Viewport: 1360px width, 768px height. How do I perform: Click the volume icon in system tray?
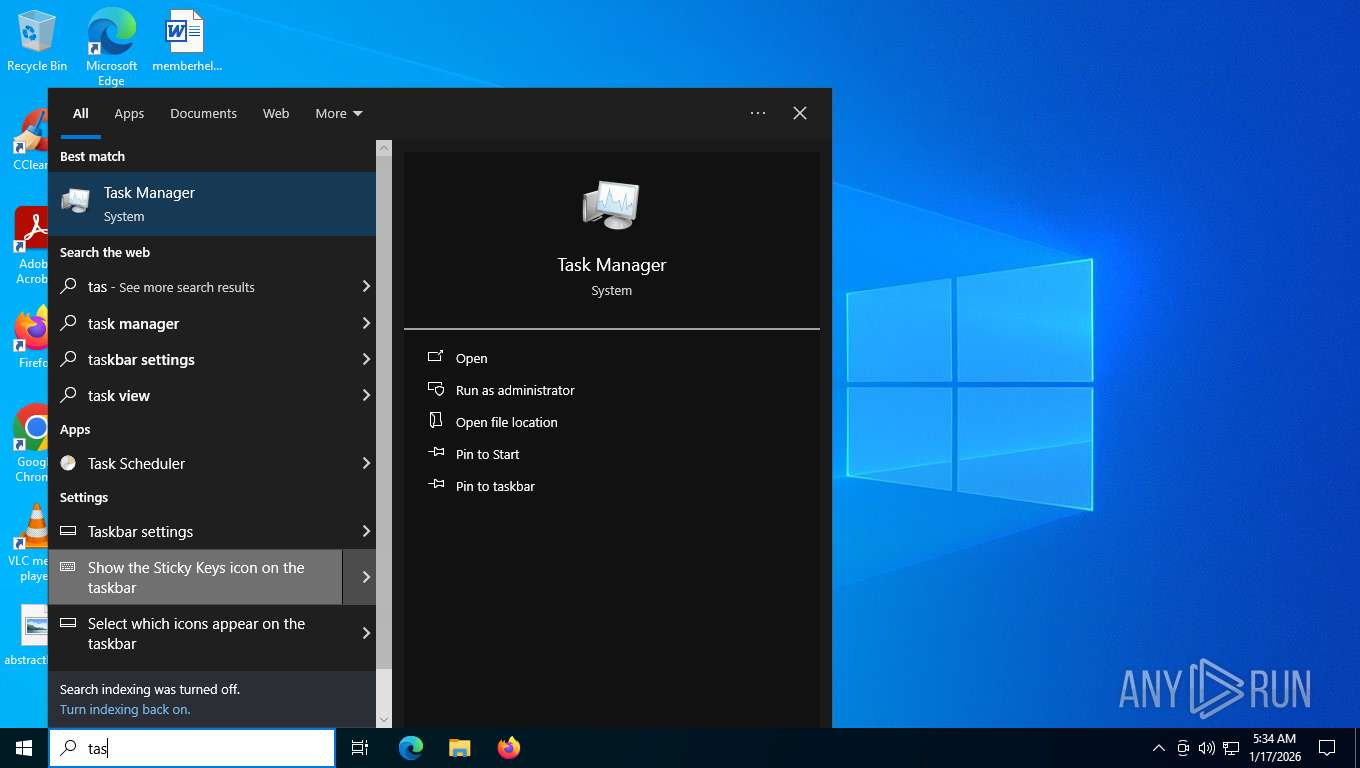coord(1206,748)
